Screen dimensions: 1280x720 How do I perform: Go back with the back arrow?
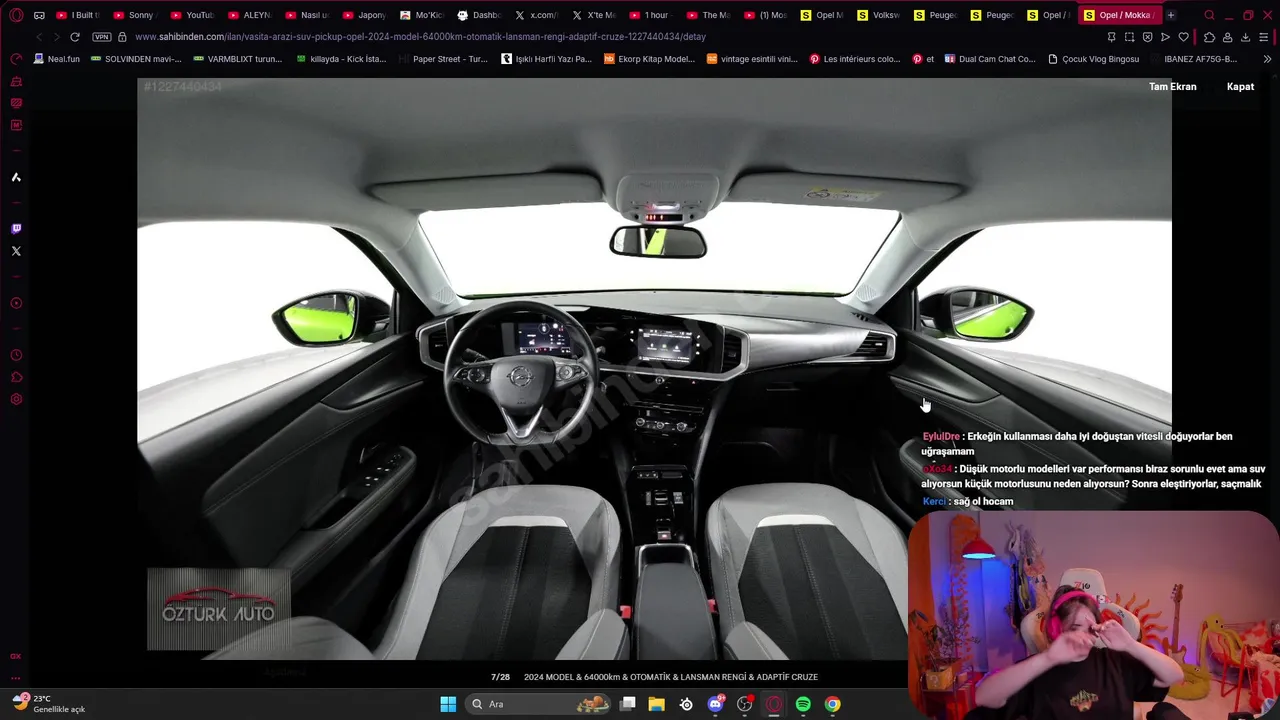[x=39, y=37]
